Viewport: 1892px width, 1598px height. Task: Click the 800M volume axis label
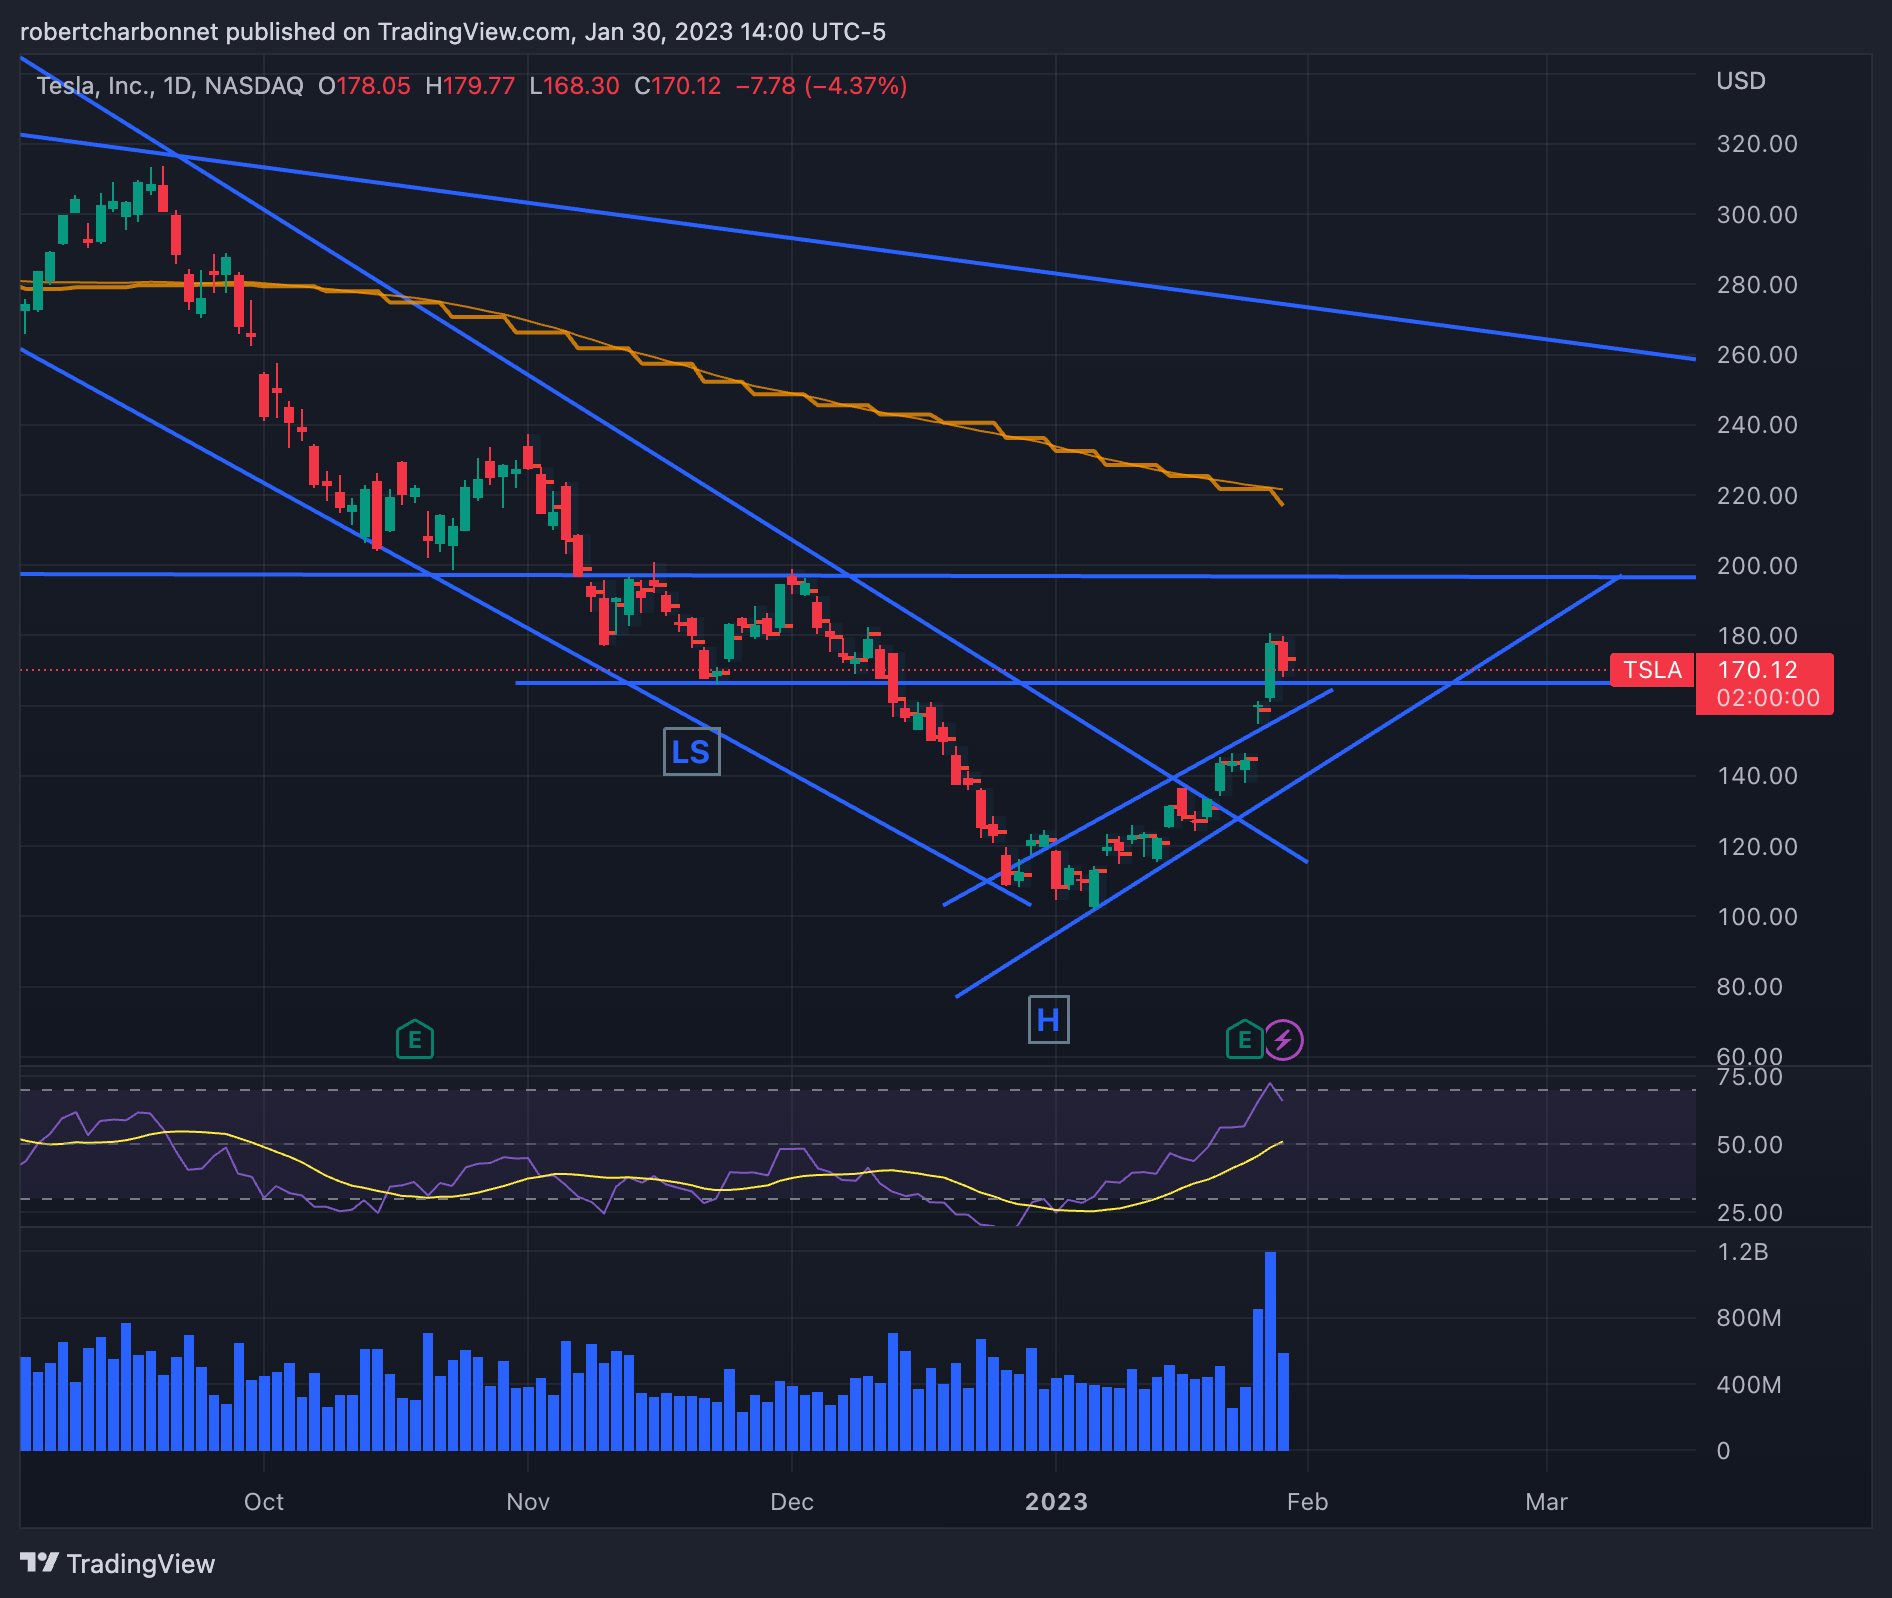pos(1749,1318)
